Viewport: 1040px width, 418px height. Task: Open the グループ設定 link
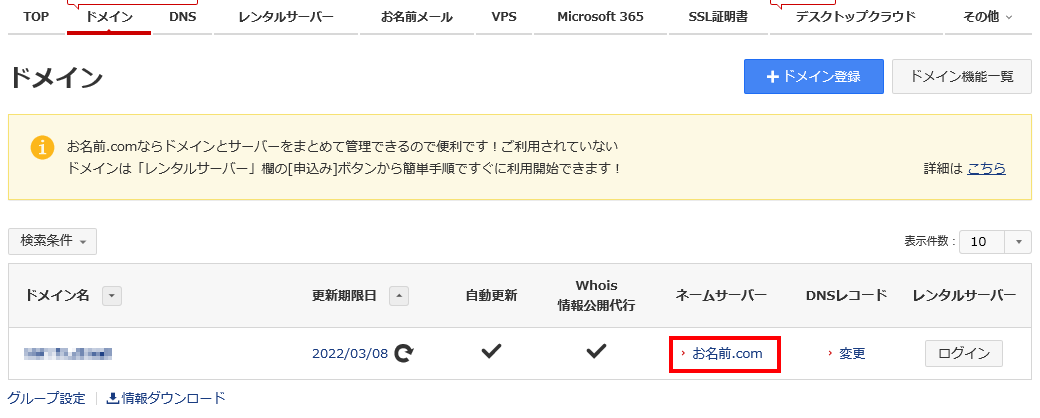pyautogui.click(x=46, y=399)
